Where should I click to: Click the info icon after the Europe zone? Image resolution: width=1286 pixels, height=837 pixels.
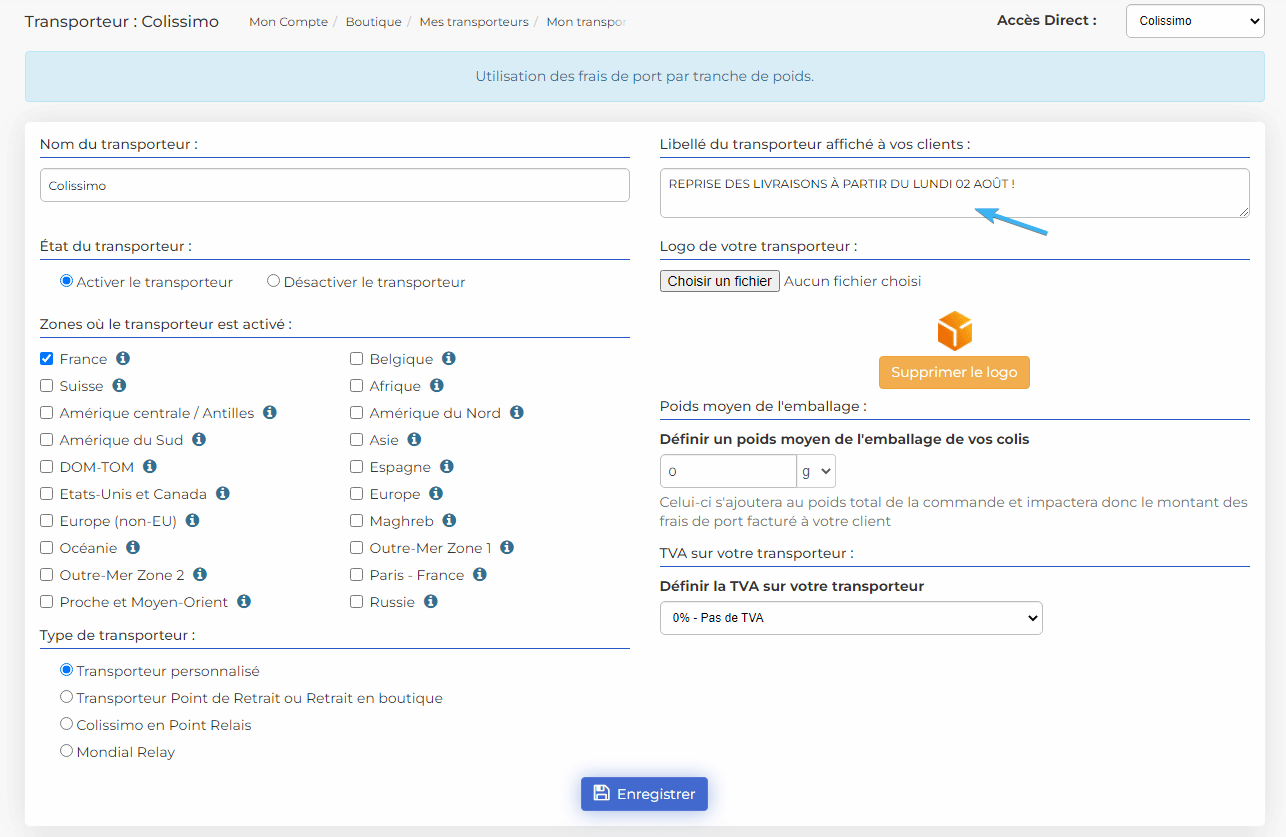click(x=436, y=493)
